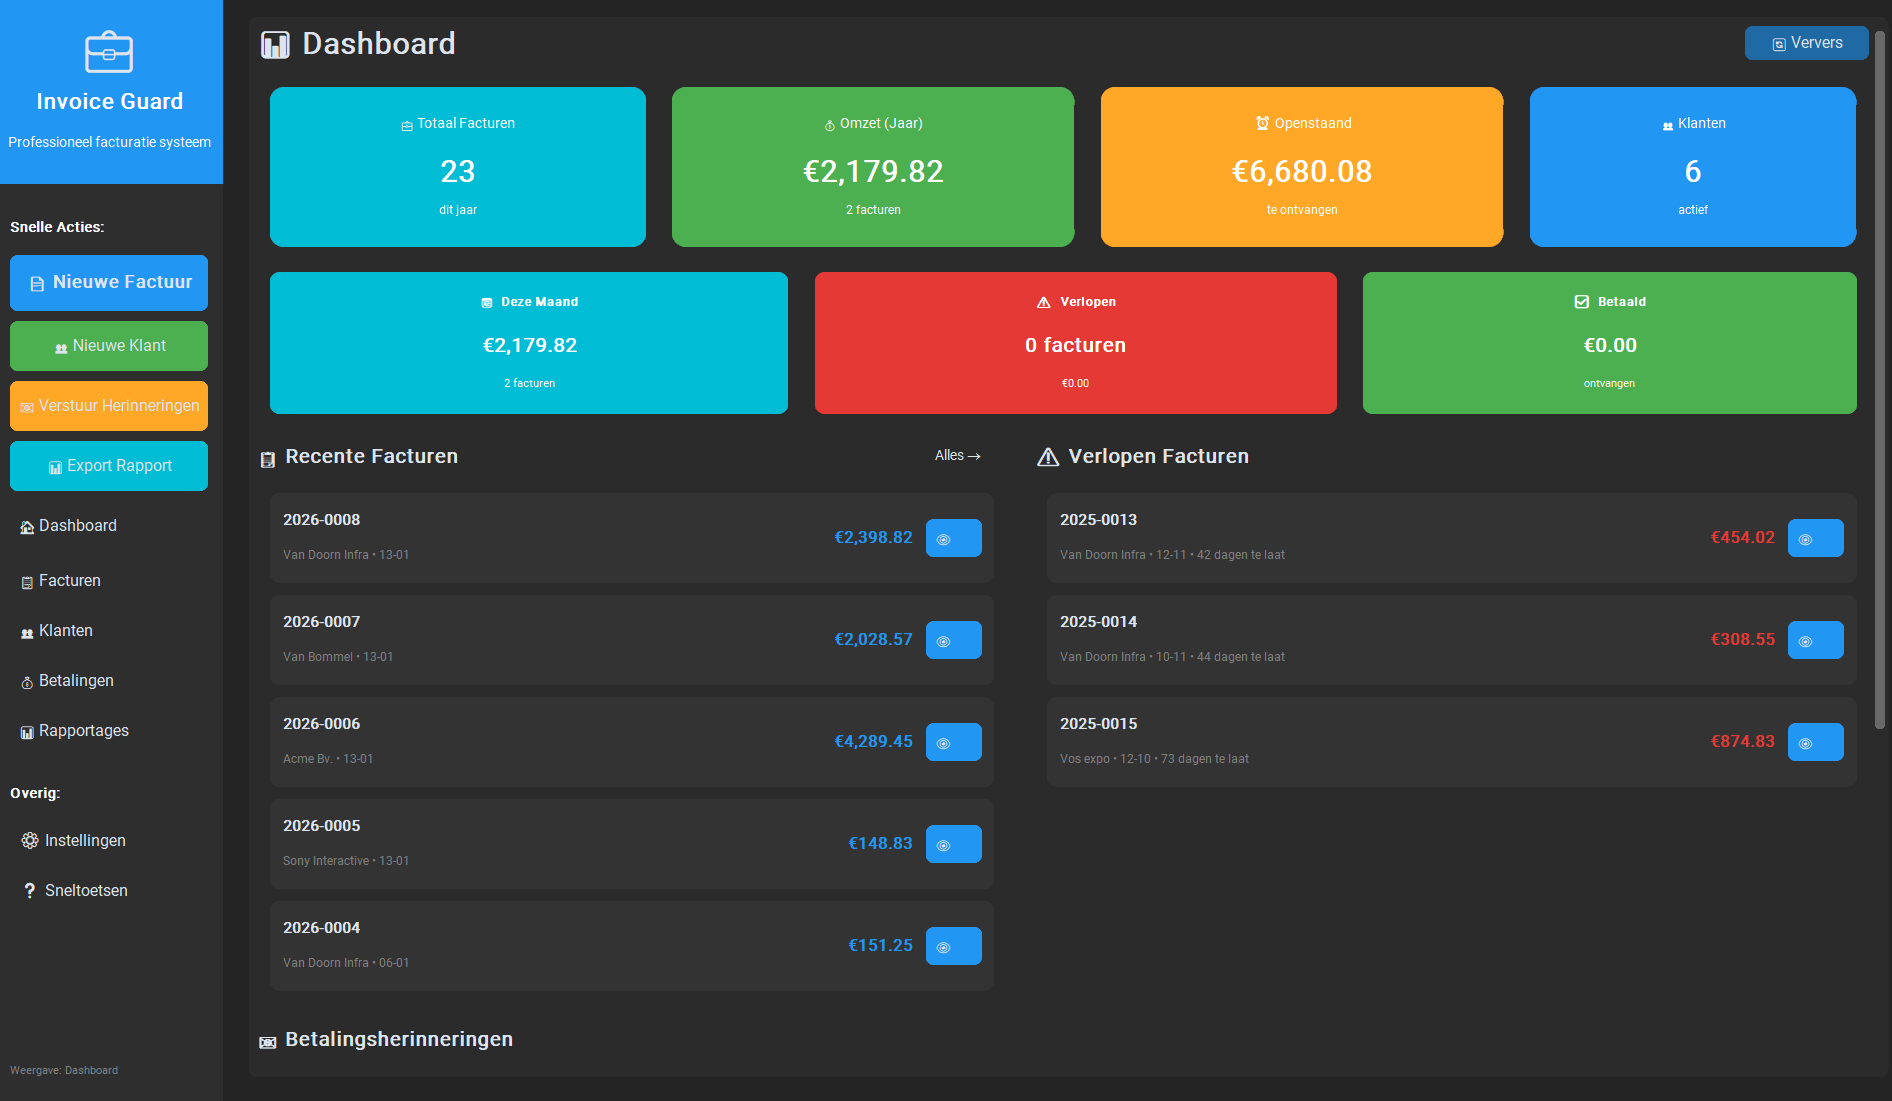The height and width of the screenshot is (1101, 1892).
Task: View invoice 2026-0007 with eye button
Action: pos(953,640)
